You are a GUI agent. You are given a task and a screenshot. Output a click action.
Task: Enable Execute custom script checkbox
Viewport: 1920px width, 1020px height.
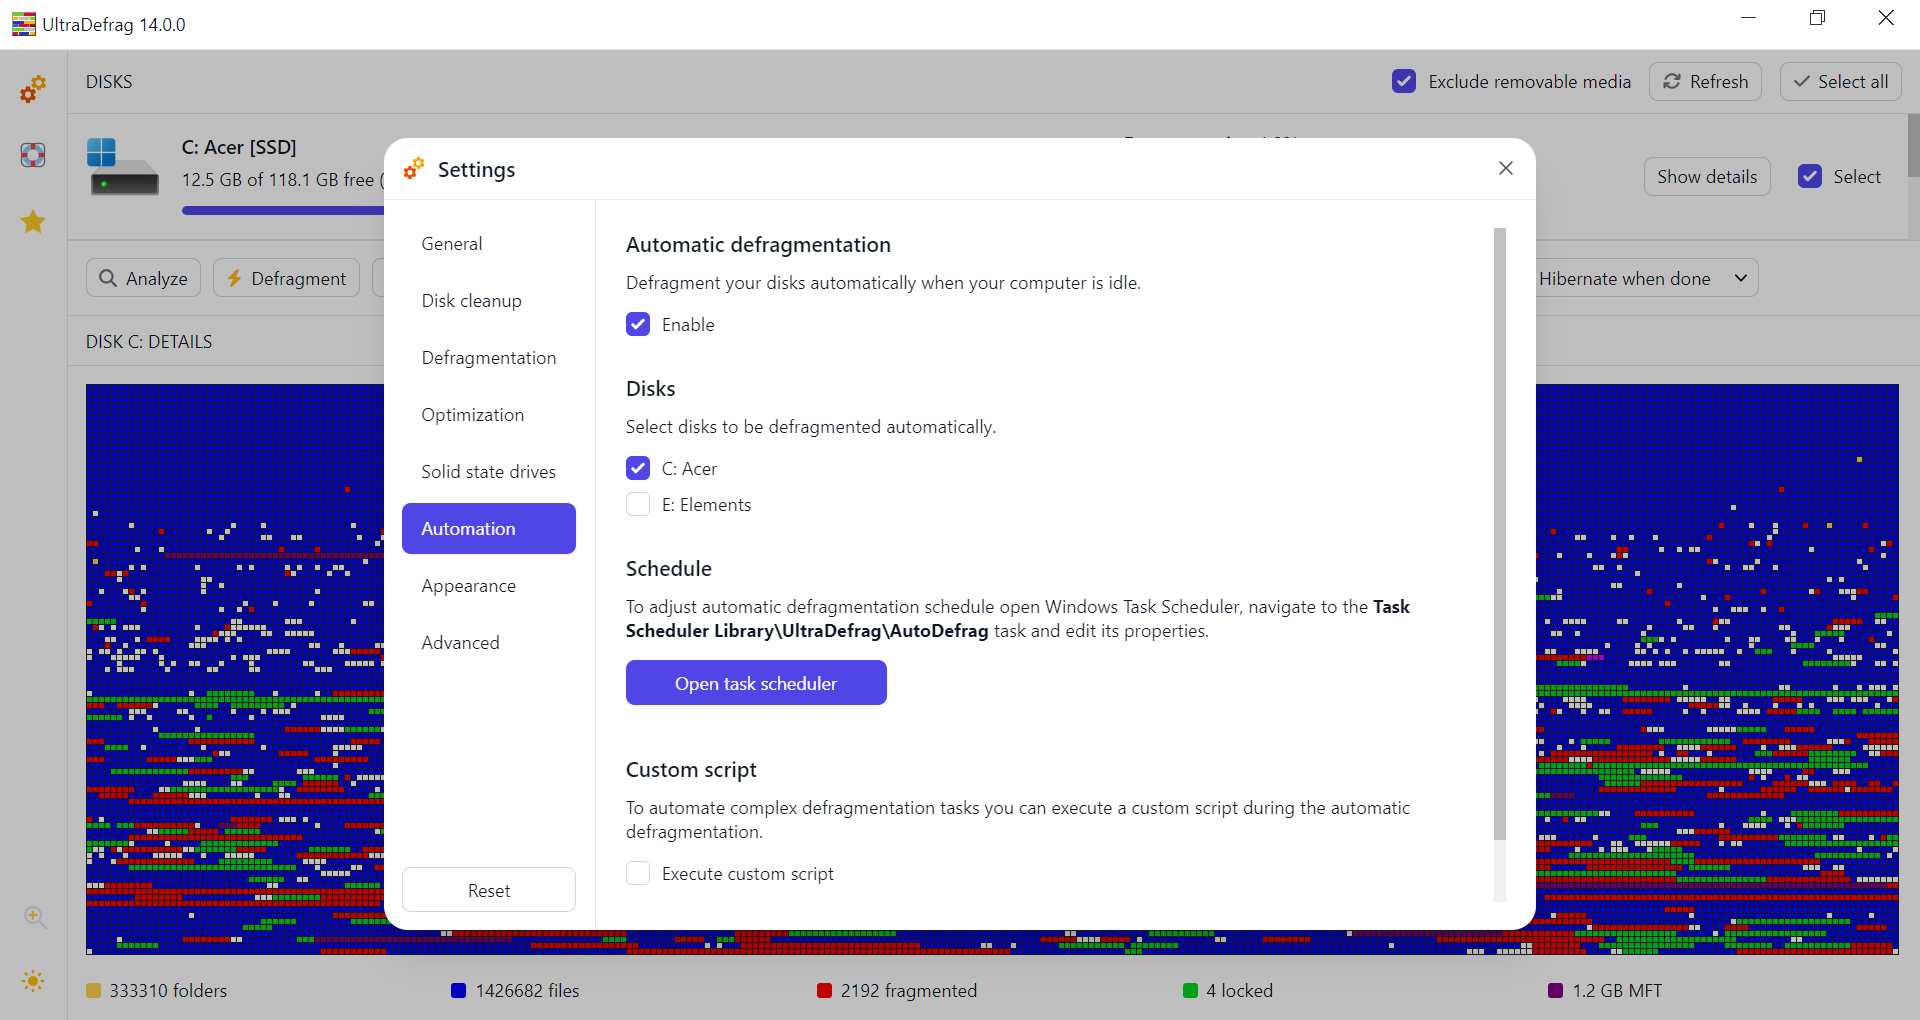pos(638,873)
